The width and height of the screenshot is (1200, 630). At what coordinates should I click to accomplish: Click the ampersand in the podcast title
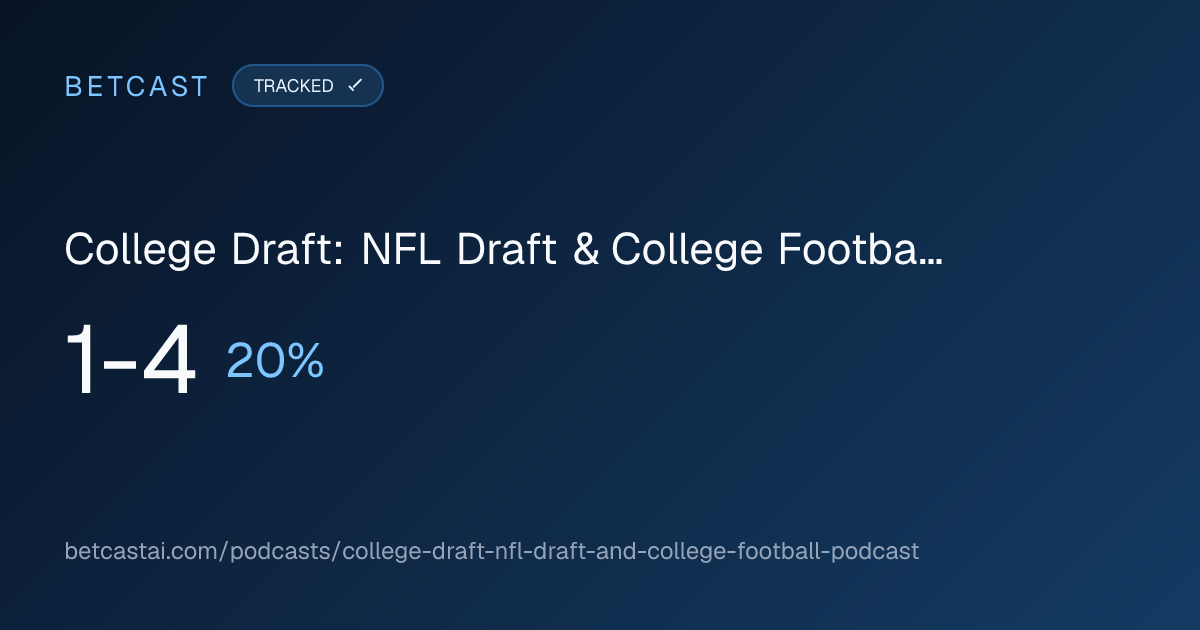pos(586,250)
